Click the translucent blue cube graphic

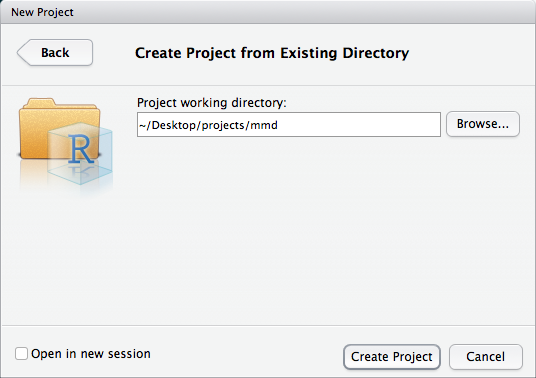tap(80, 153)
